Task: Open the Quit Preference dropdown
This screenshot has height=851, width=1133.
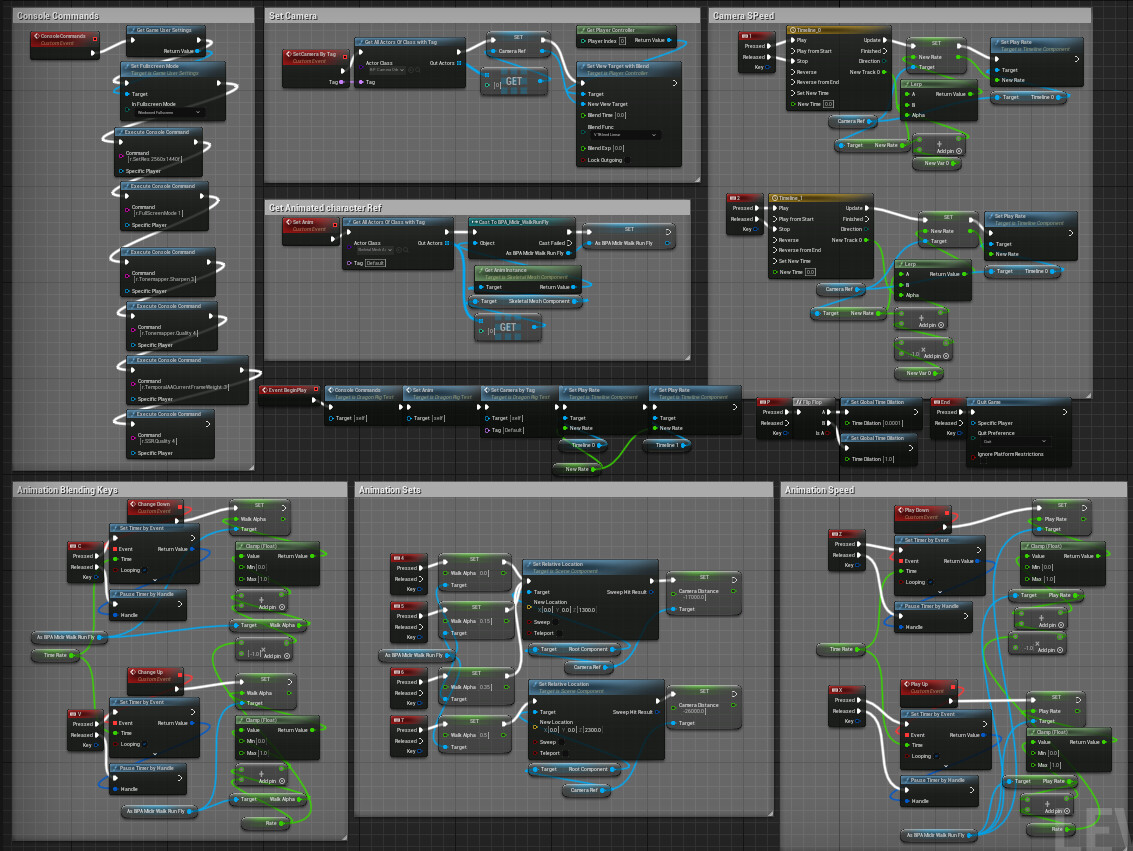Action: click(1014, 441)
